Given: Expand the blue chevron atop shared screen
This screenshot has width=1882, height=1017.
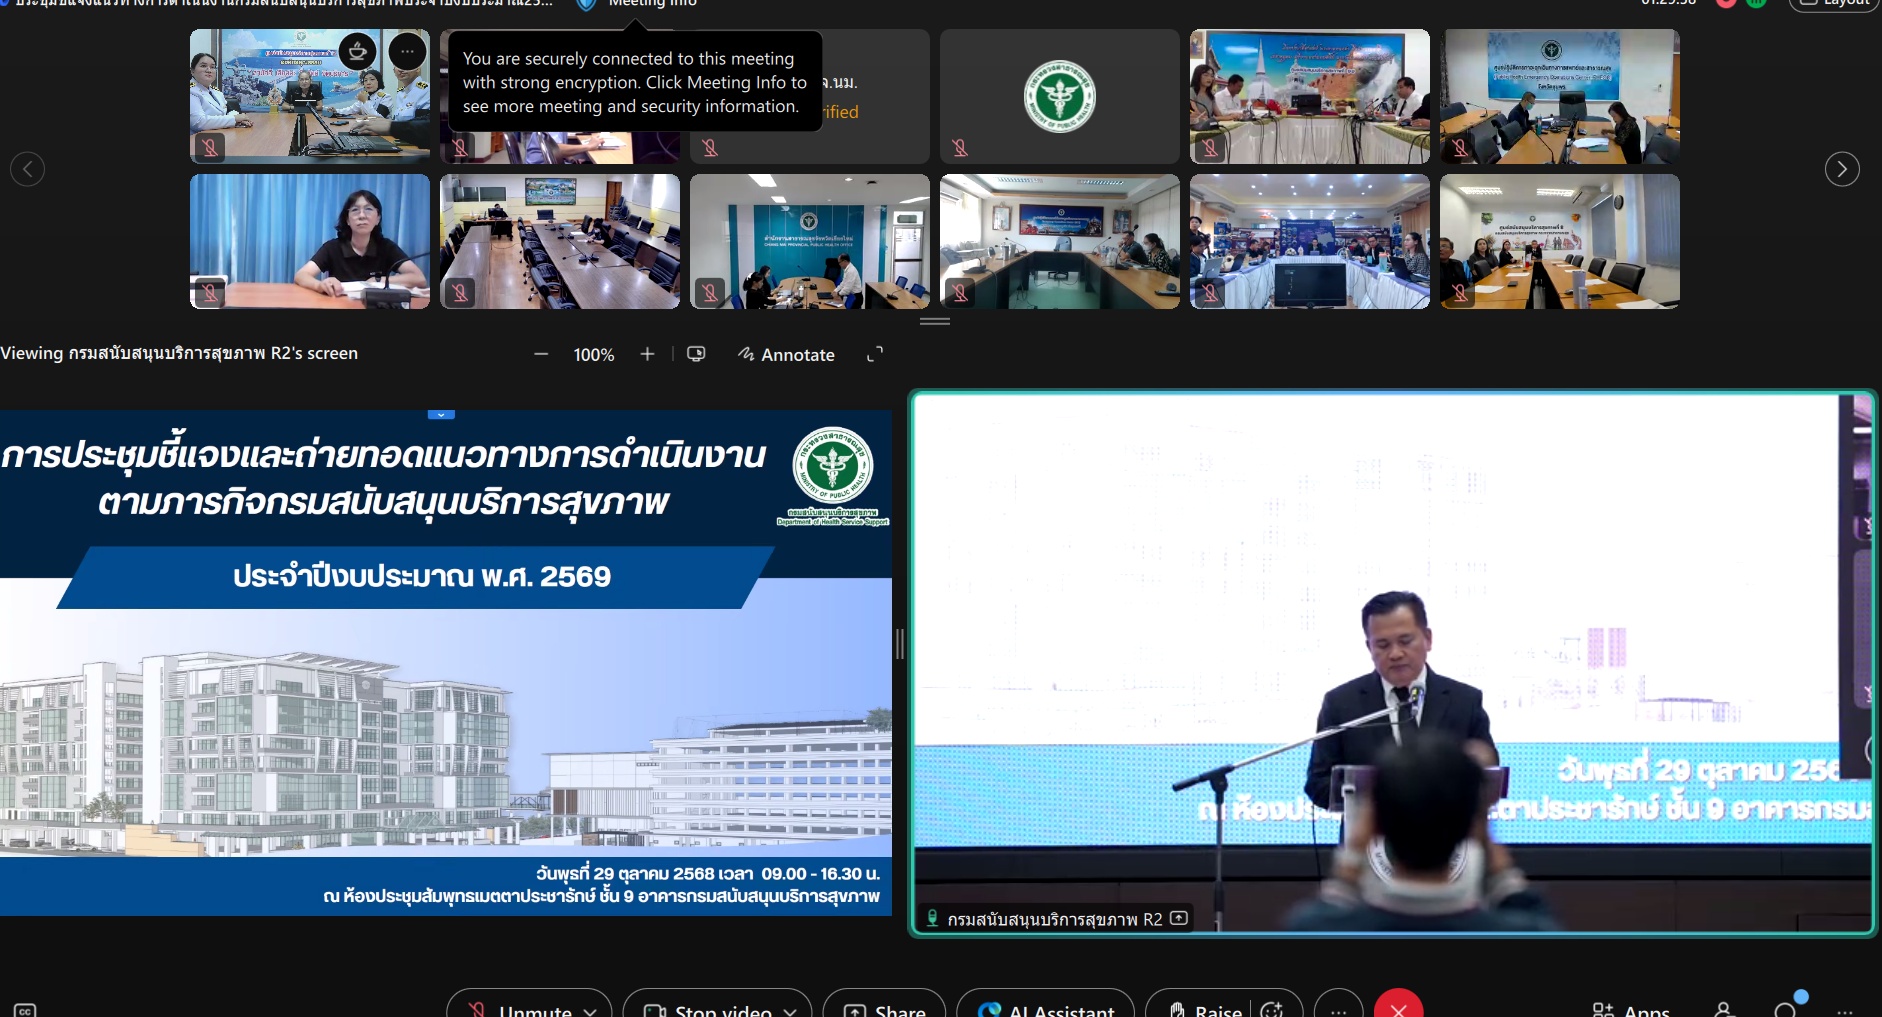Looking at the screenshot, I should pyautogui.click(x=441, y=414).
